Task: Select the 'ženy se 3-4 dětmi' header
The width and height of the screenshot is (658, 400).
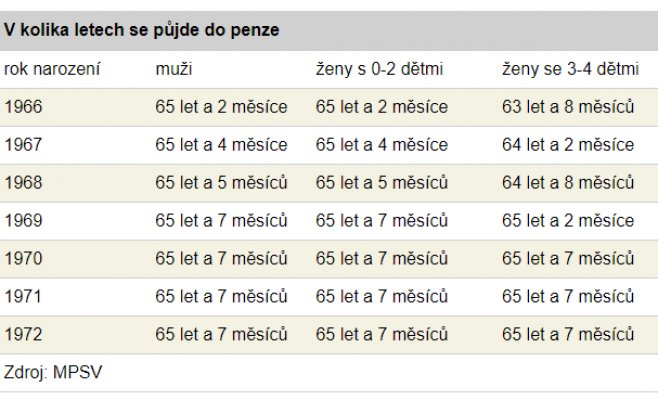Action: pos(569,69)
